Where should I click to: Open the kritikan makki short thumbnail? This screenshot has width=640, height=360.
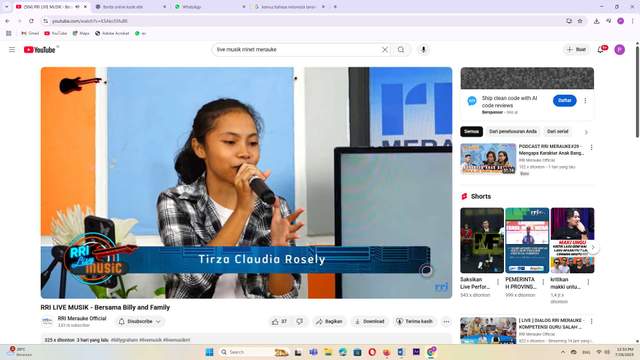pos(572,240)
